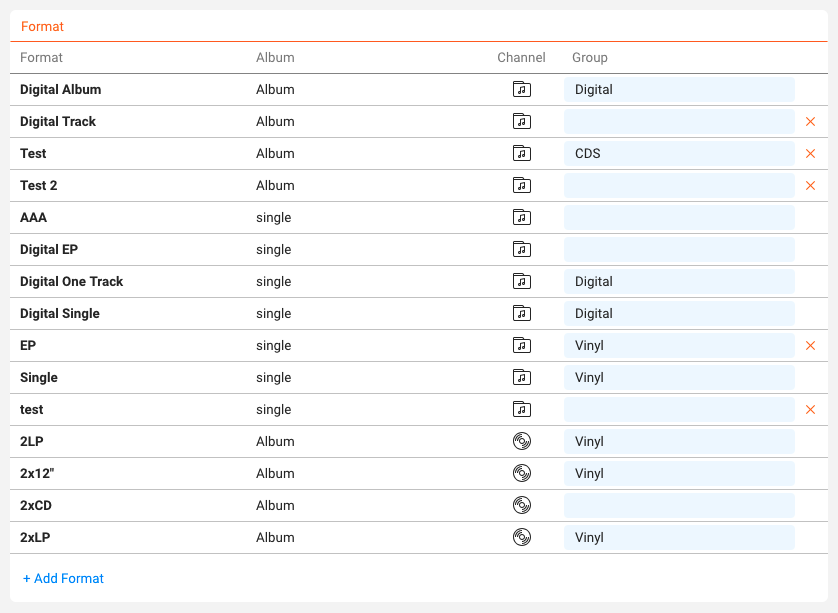Click the Format section title in orange

[42, 26]
